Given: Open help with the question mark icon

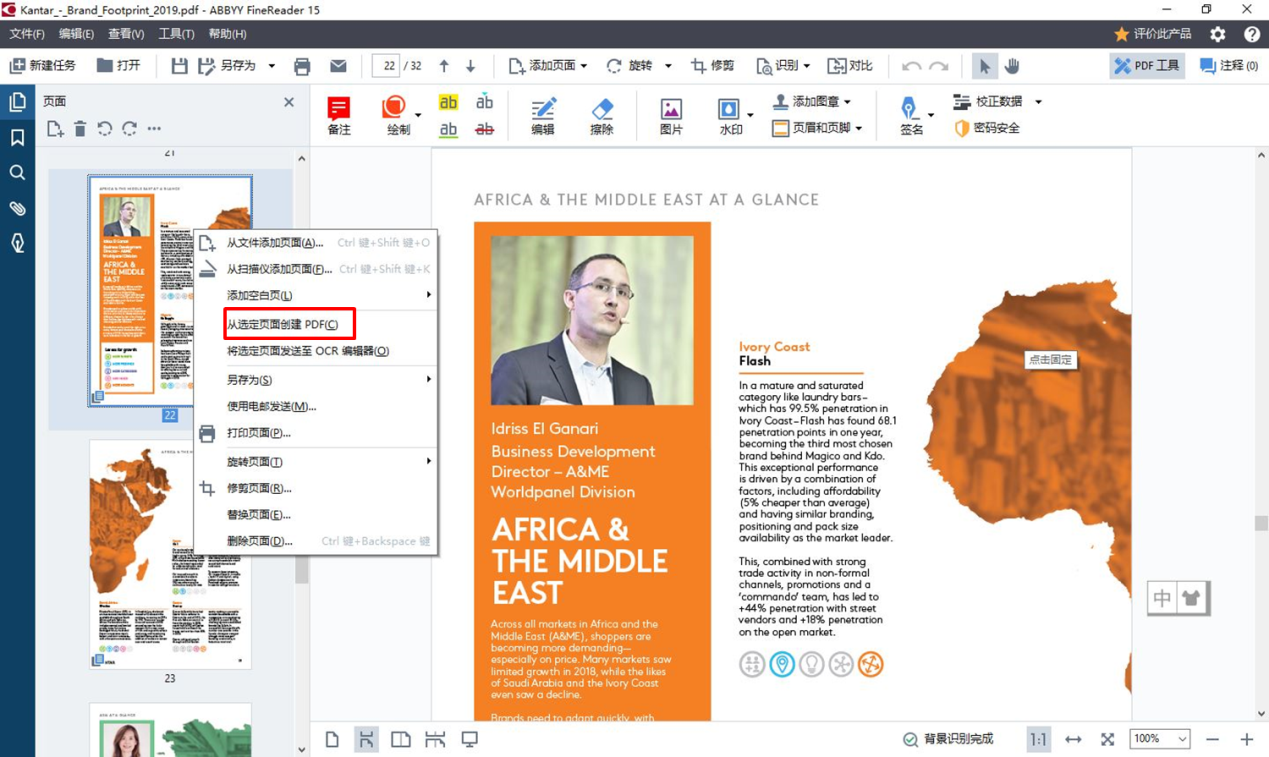Looking at the screenshot, I should [x=1251, y=34].
